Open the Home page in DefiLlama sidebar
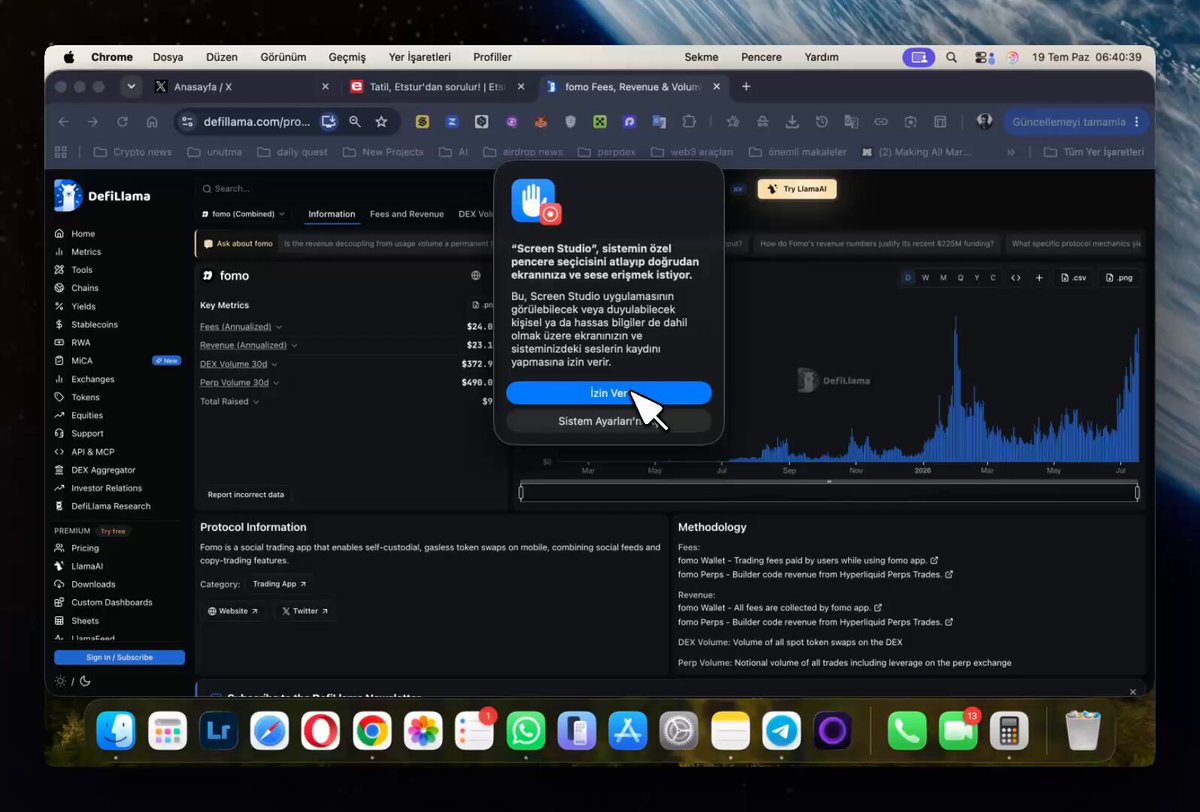This screenshot has width=1200, height=812. (83, 234)
